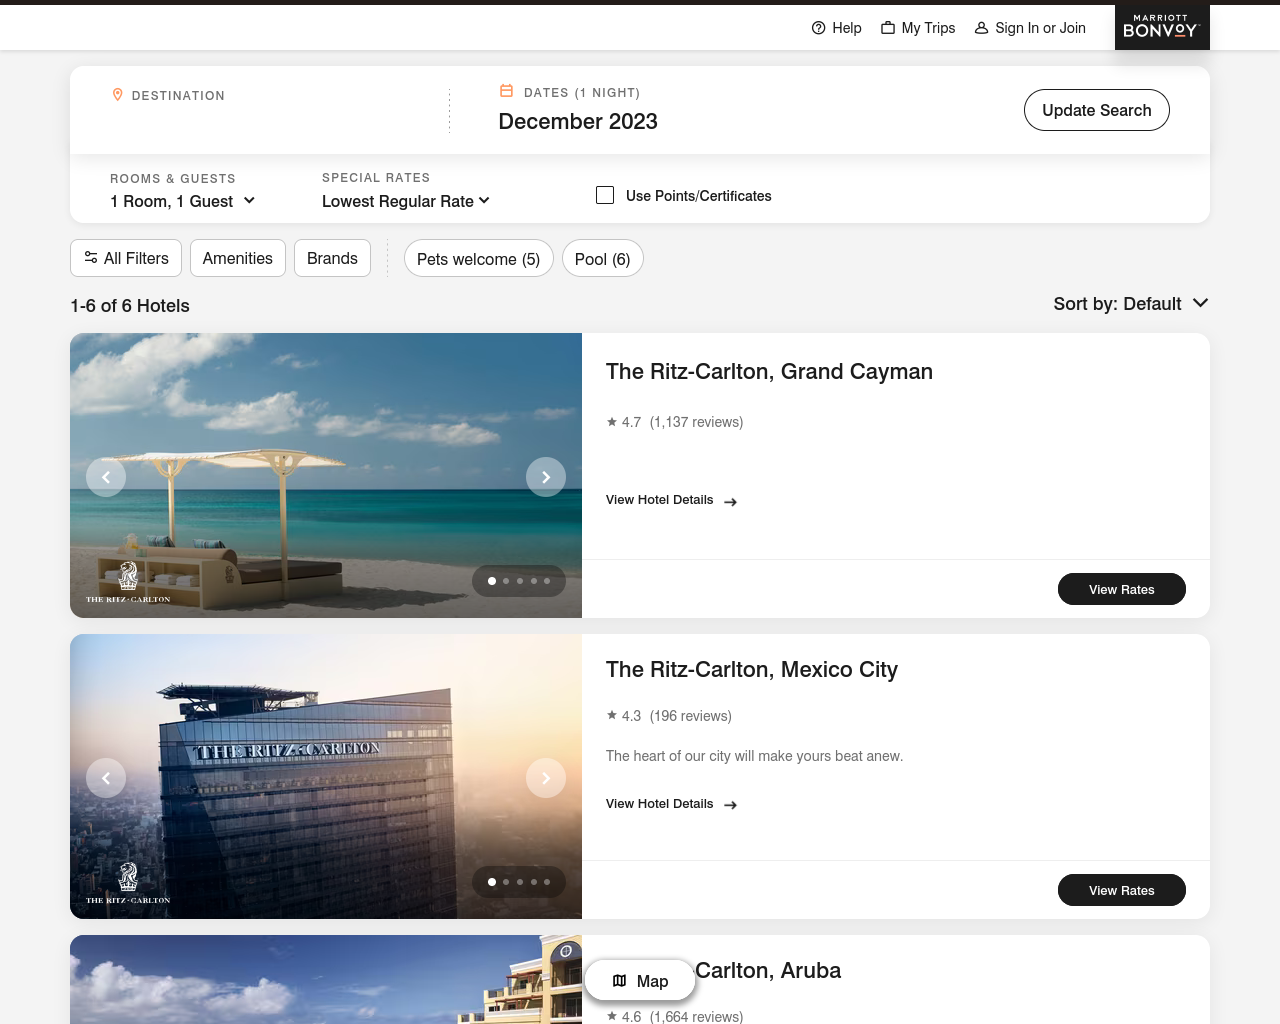Open The Ritz-Carlton, Mexico City title
Image resolution: width=1280 pixels, height=1024 pixels.
tap(752, 670)
